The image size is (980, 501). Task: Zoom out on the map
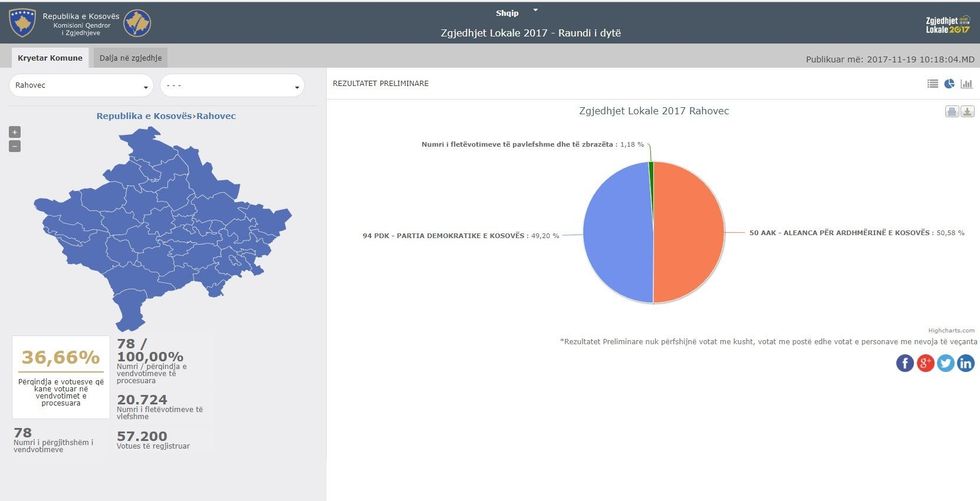pyautogui.click(x=14, y=146)
